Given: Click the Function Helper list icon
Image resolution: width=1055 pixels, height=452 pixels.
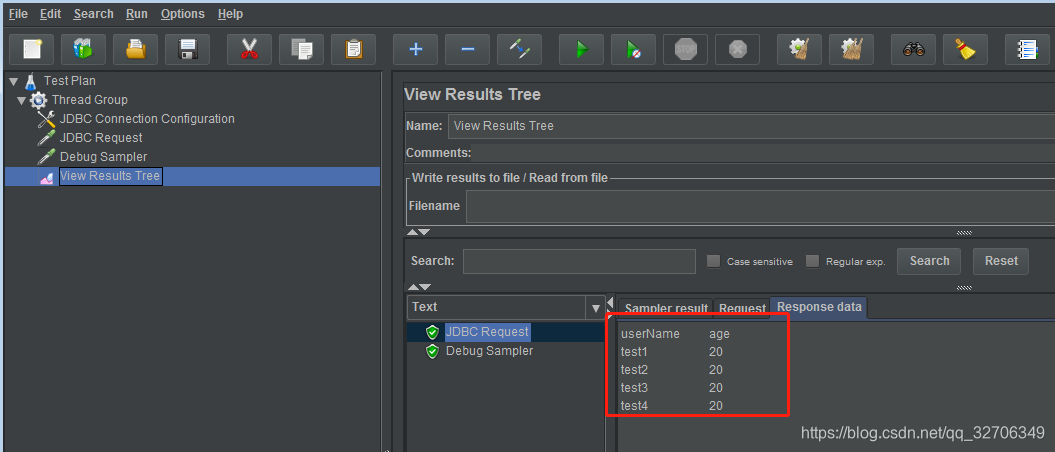Looking at the screenshot, I should tap(1027, 49).
